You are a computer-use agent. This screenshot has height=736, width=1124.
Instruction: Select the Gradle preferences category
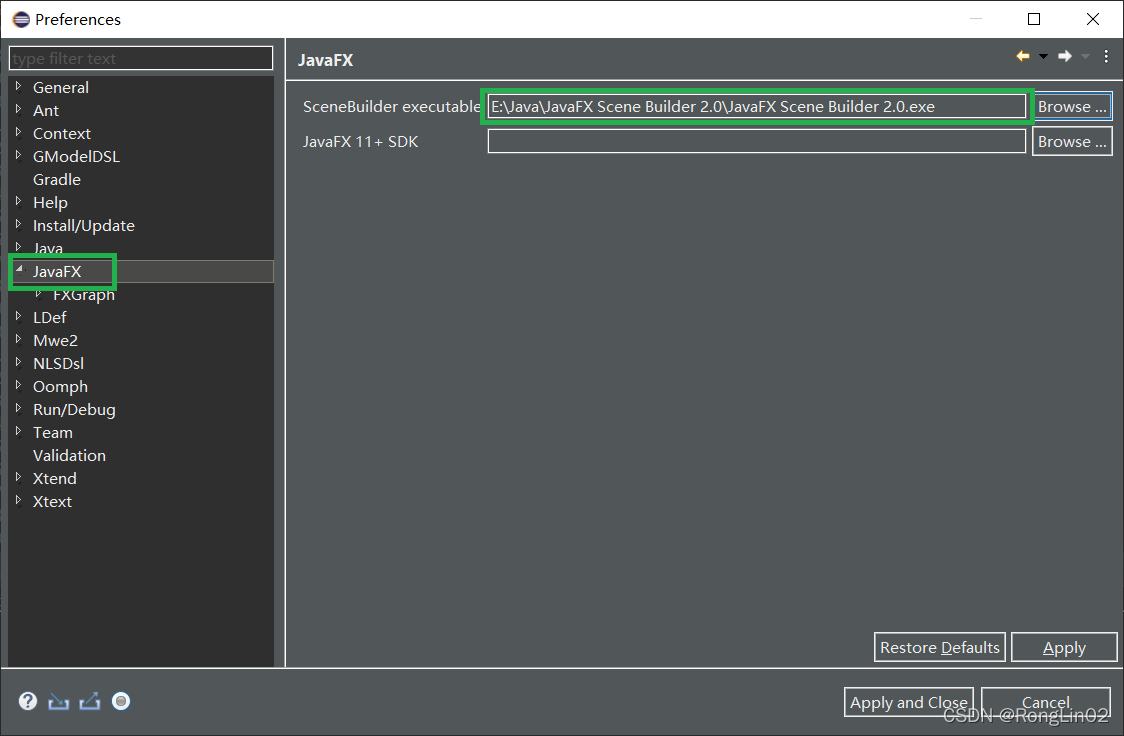click(x=57, y=179)
